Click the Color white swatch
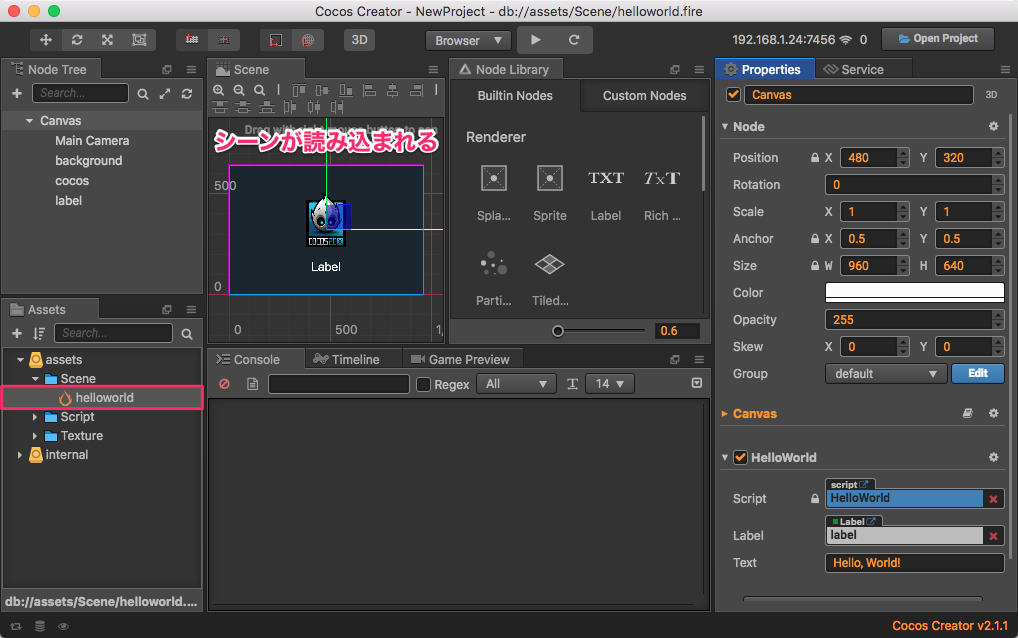Screen dimensions: 1018x638 (914, 293)
